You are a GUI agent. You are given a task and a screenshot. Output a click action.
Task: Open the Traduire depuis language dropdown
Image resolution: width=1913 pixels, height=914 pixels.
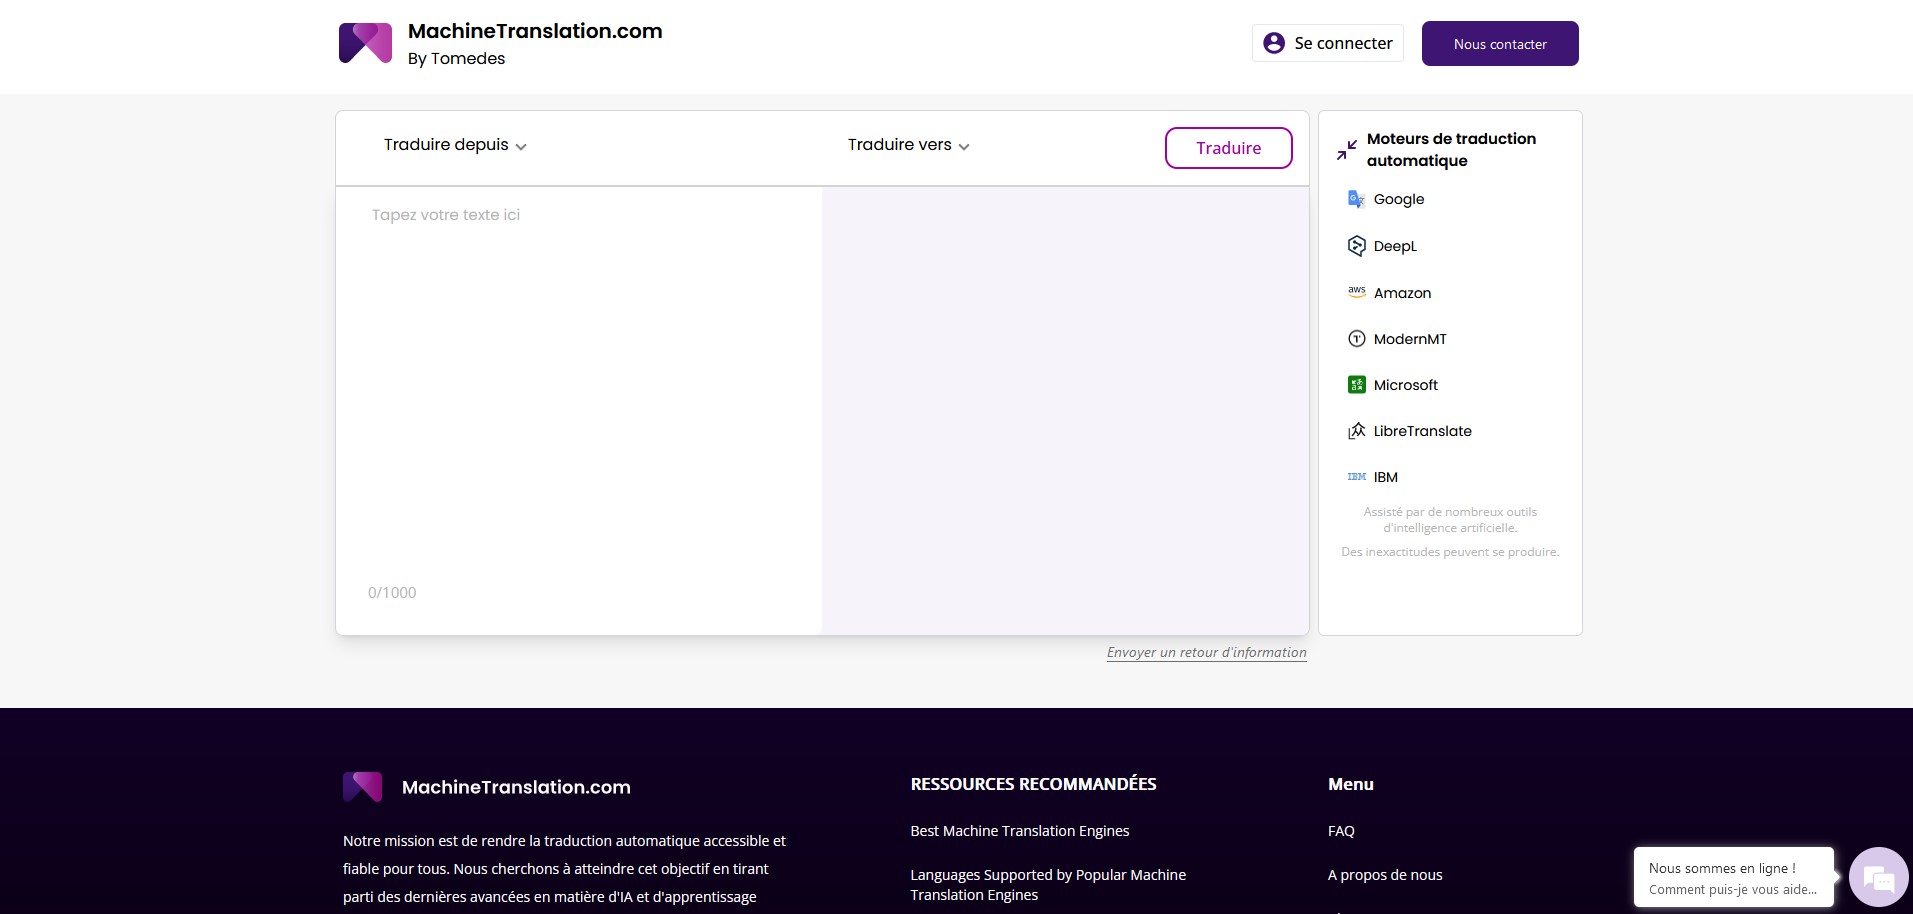pyautogui.click(x=455, y=145)
